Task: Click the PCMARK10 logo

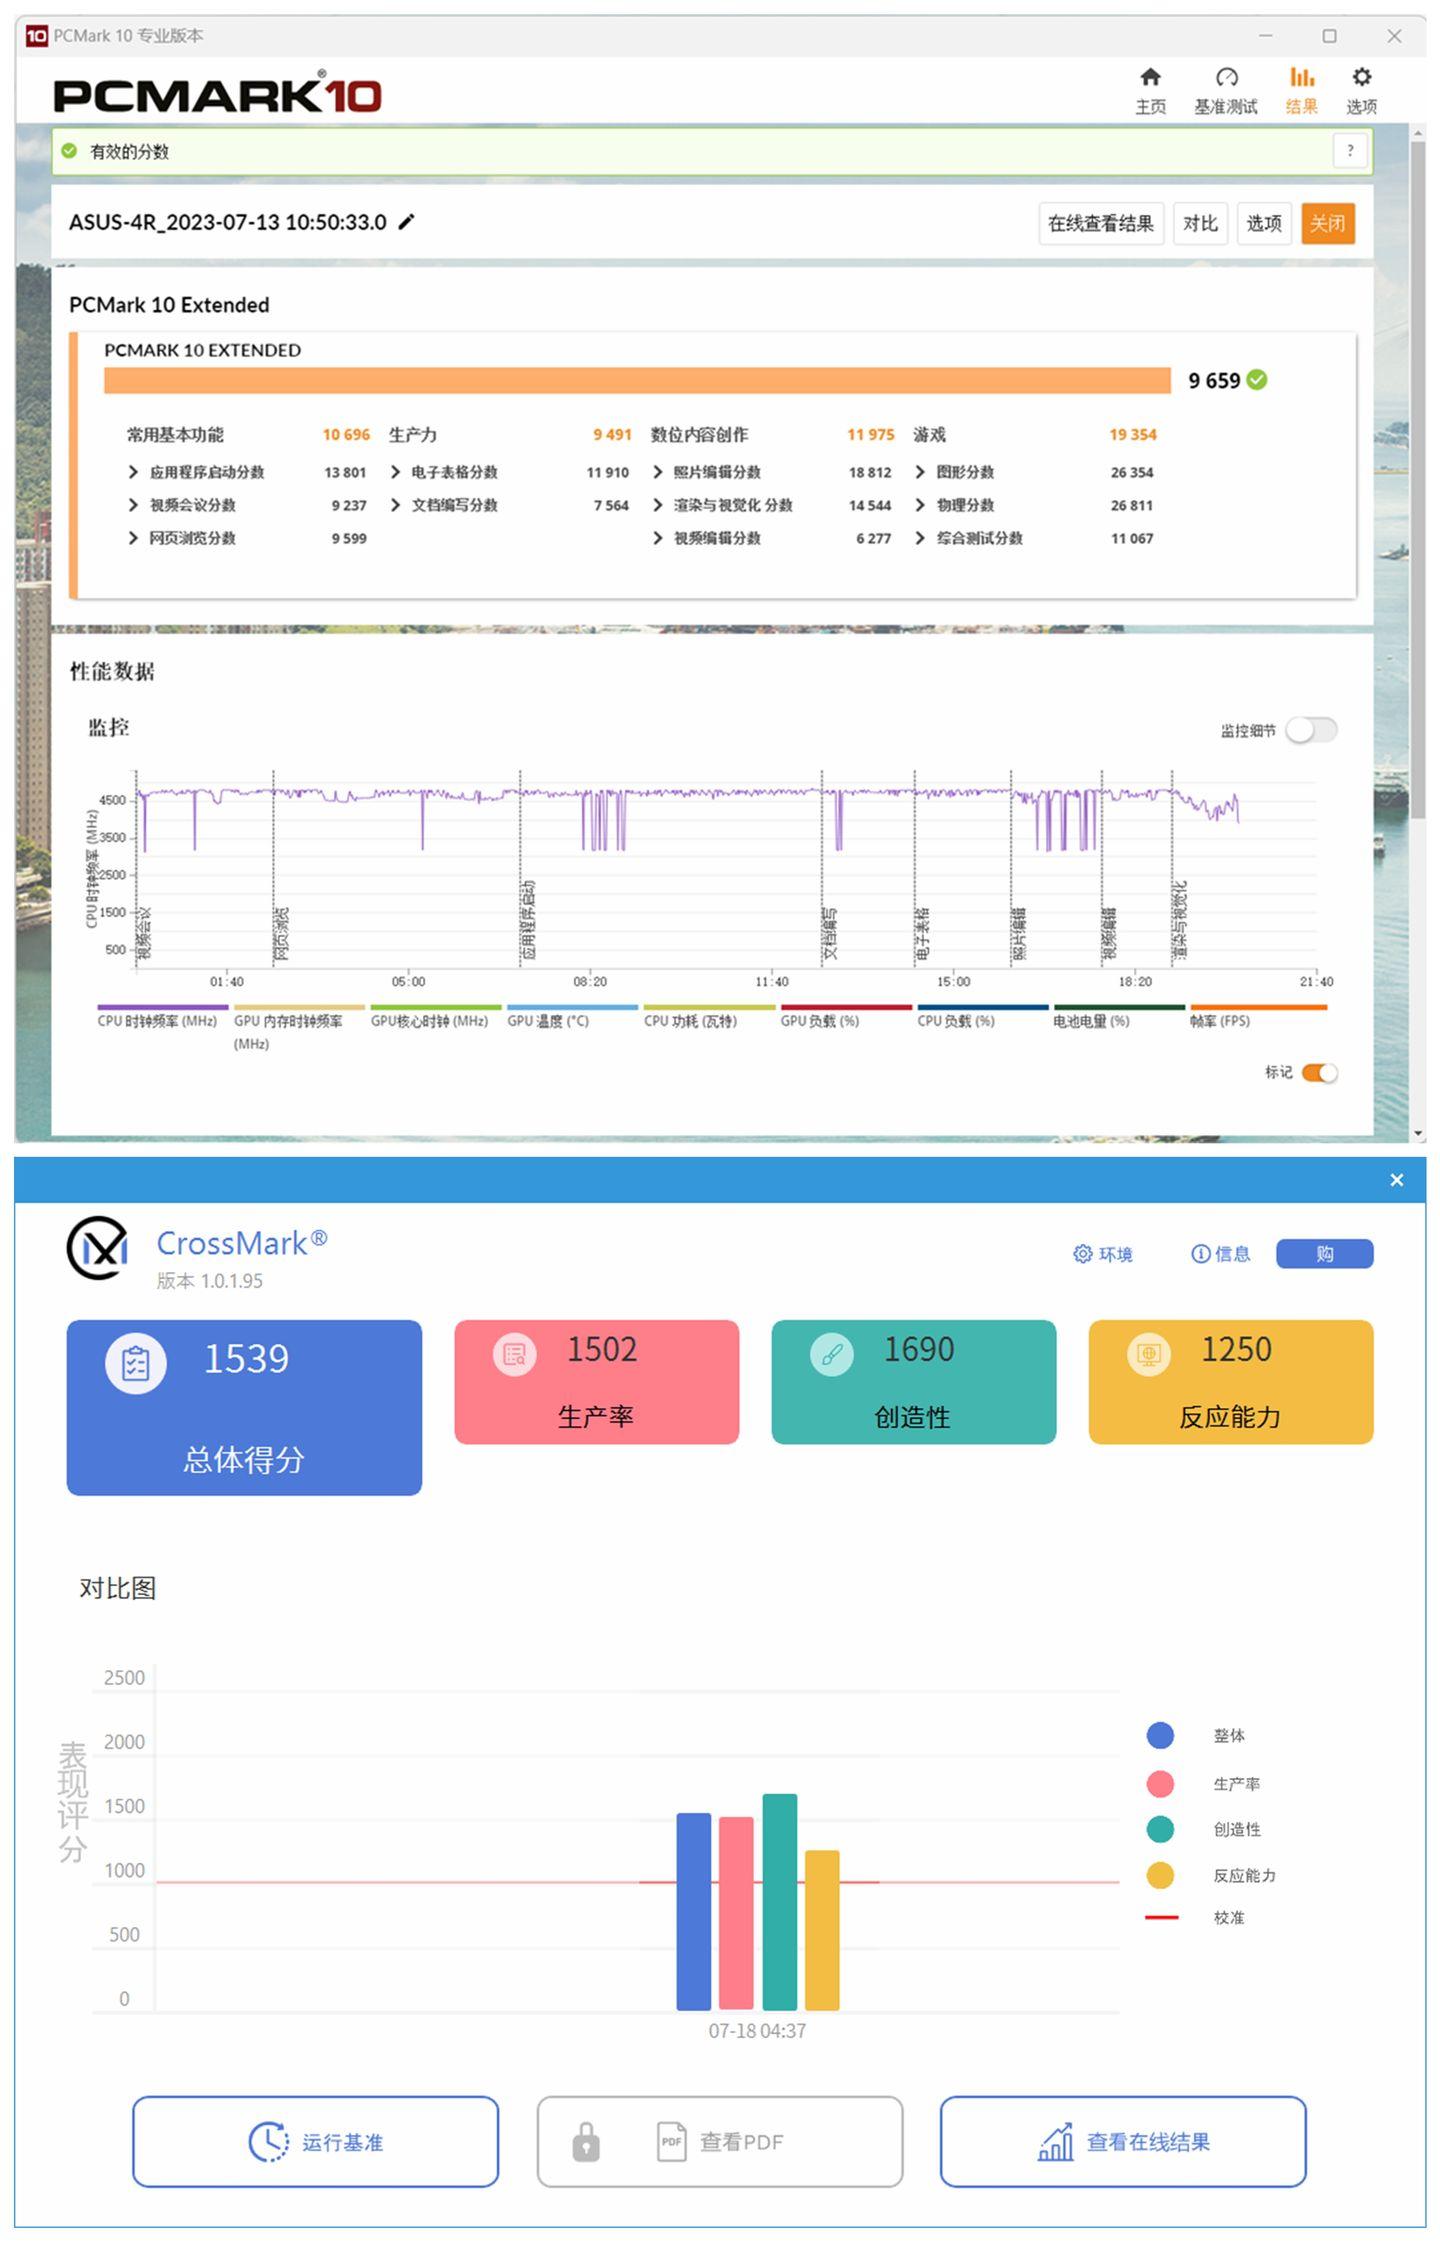Action: coord(218,94)
